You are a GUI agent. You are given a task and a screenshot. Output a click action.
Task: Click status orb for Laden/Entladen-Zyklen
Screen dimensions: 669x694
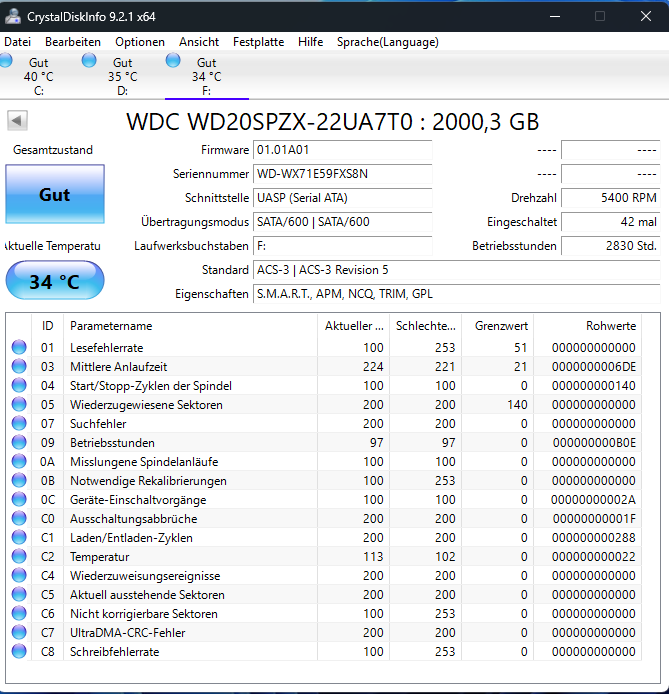coord(19,537)
